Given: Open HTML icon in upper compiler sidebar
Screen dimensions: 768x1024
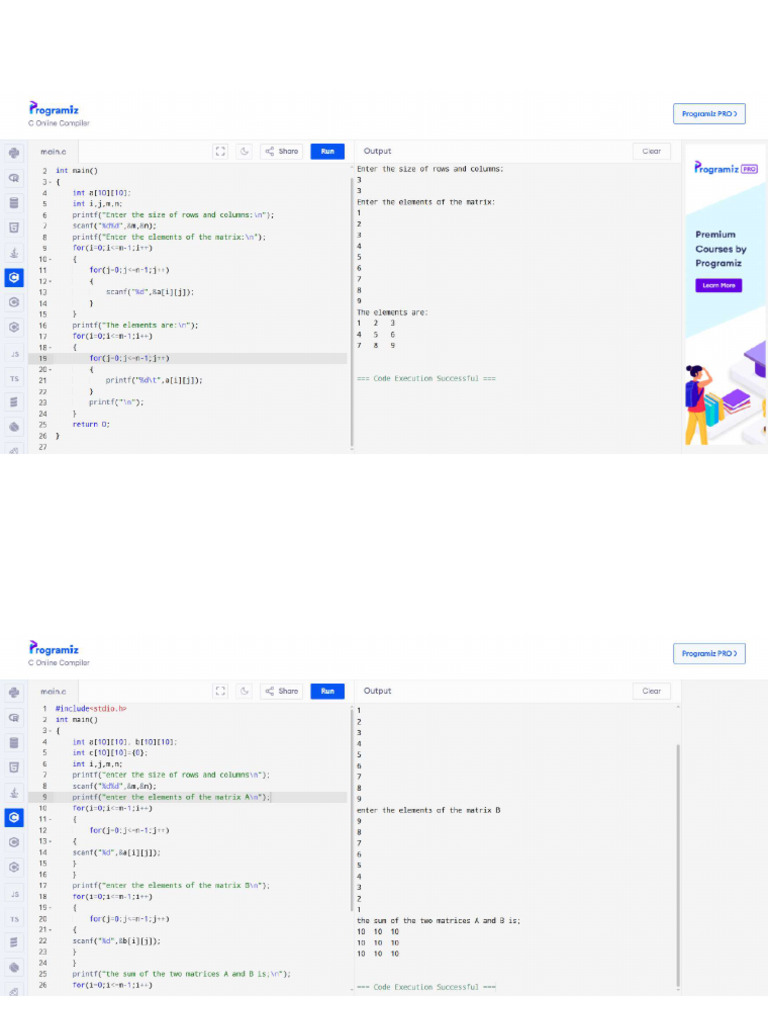Looking at the screenshot, I should click(14, 227).
